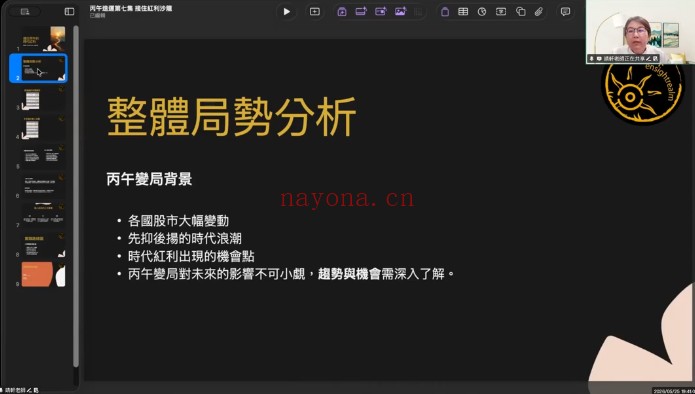The height and width of the screenshot is (394, 695).
Task: Open the comment bubble icon
Action: pos(565,12)
